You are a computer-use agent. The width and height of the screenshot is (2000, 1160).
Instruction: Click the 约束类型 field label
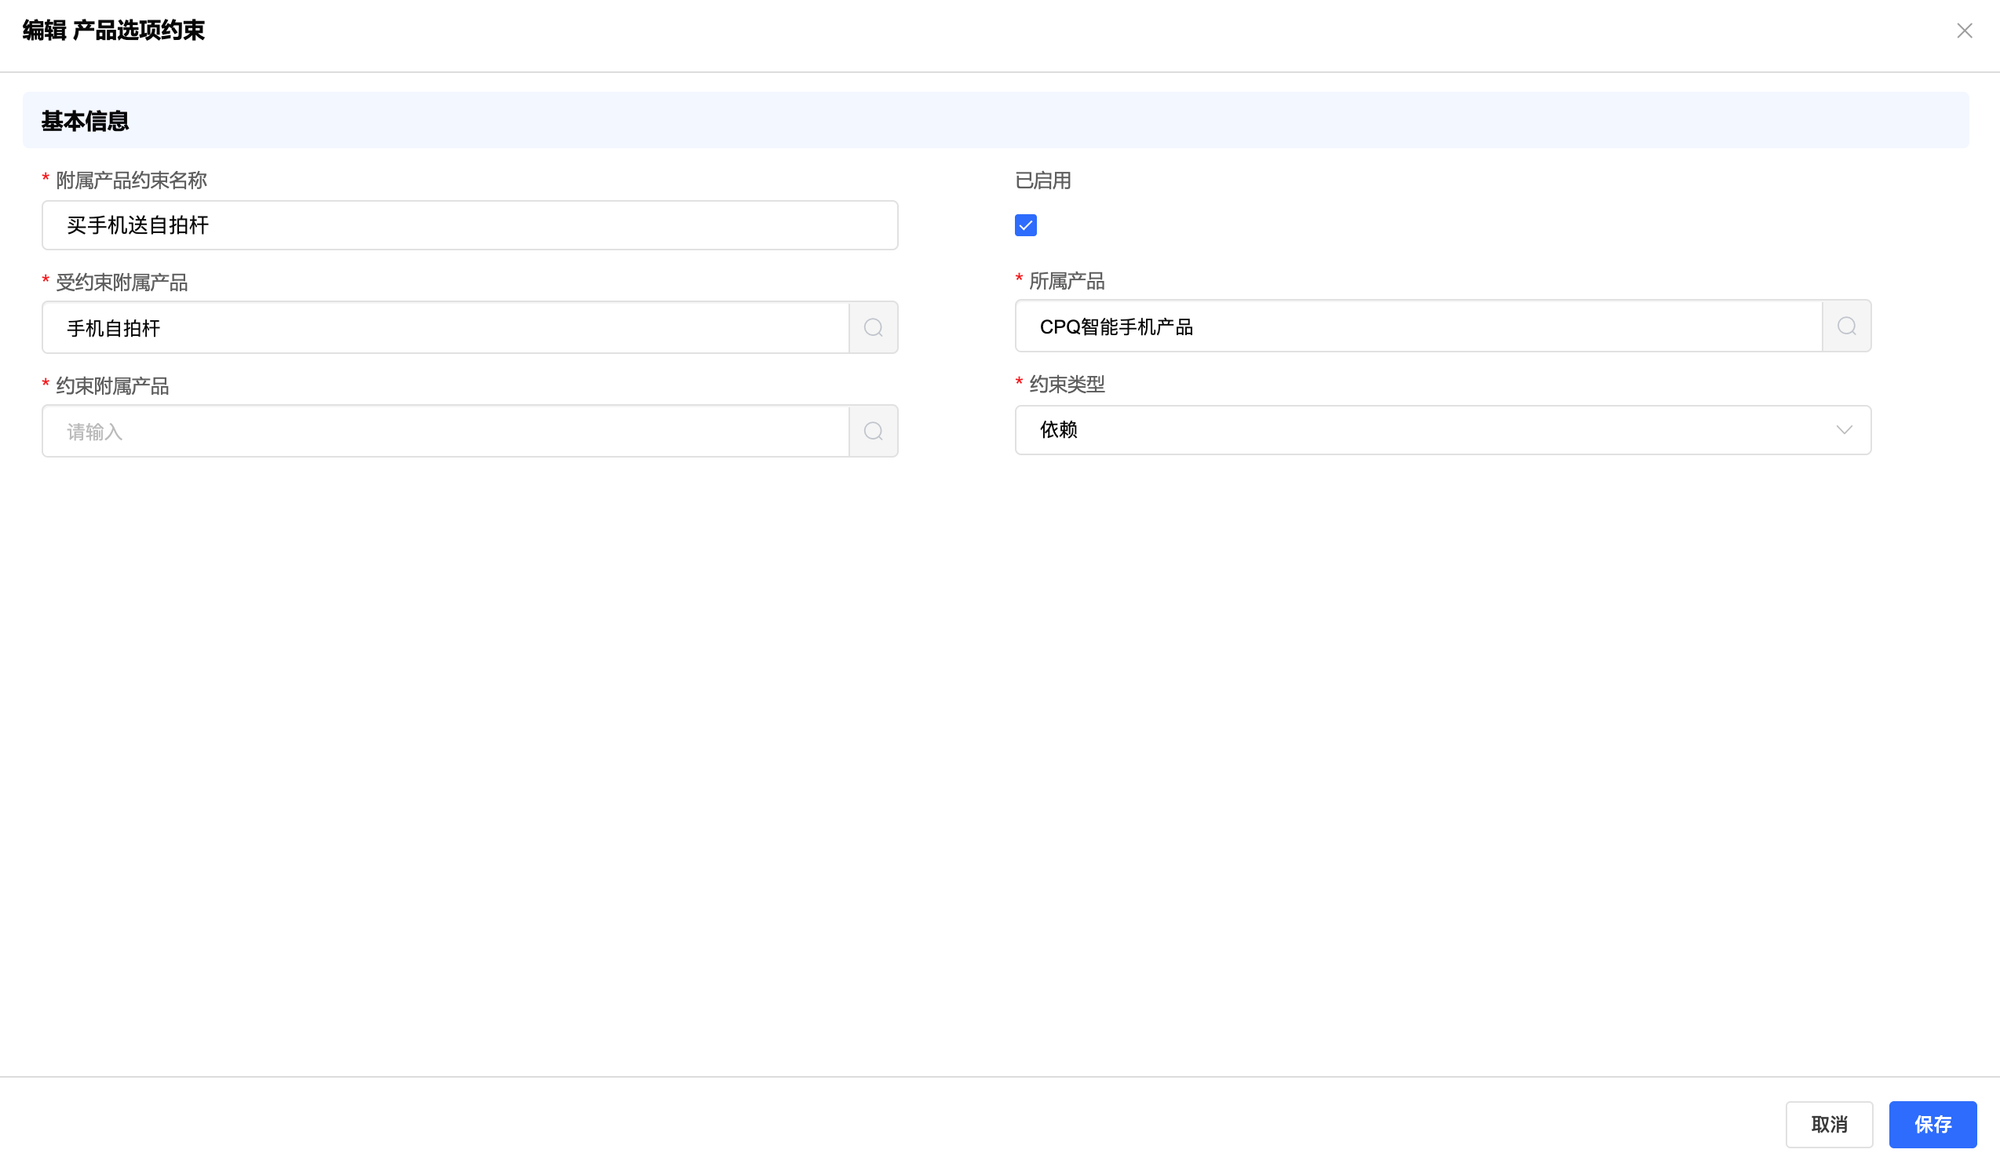(1066, 384)
